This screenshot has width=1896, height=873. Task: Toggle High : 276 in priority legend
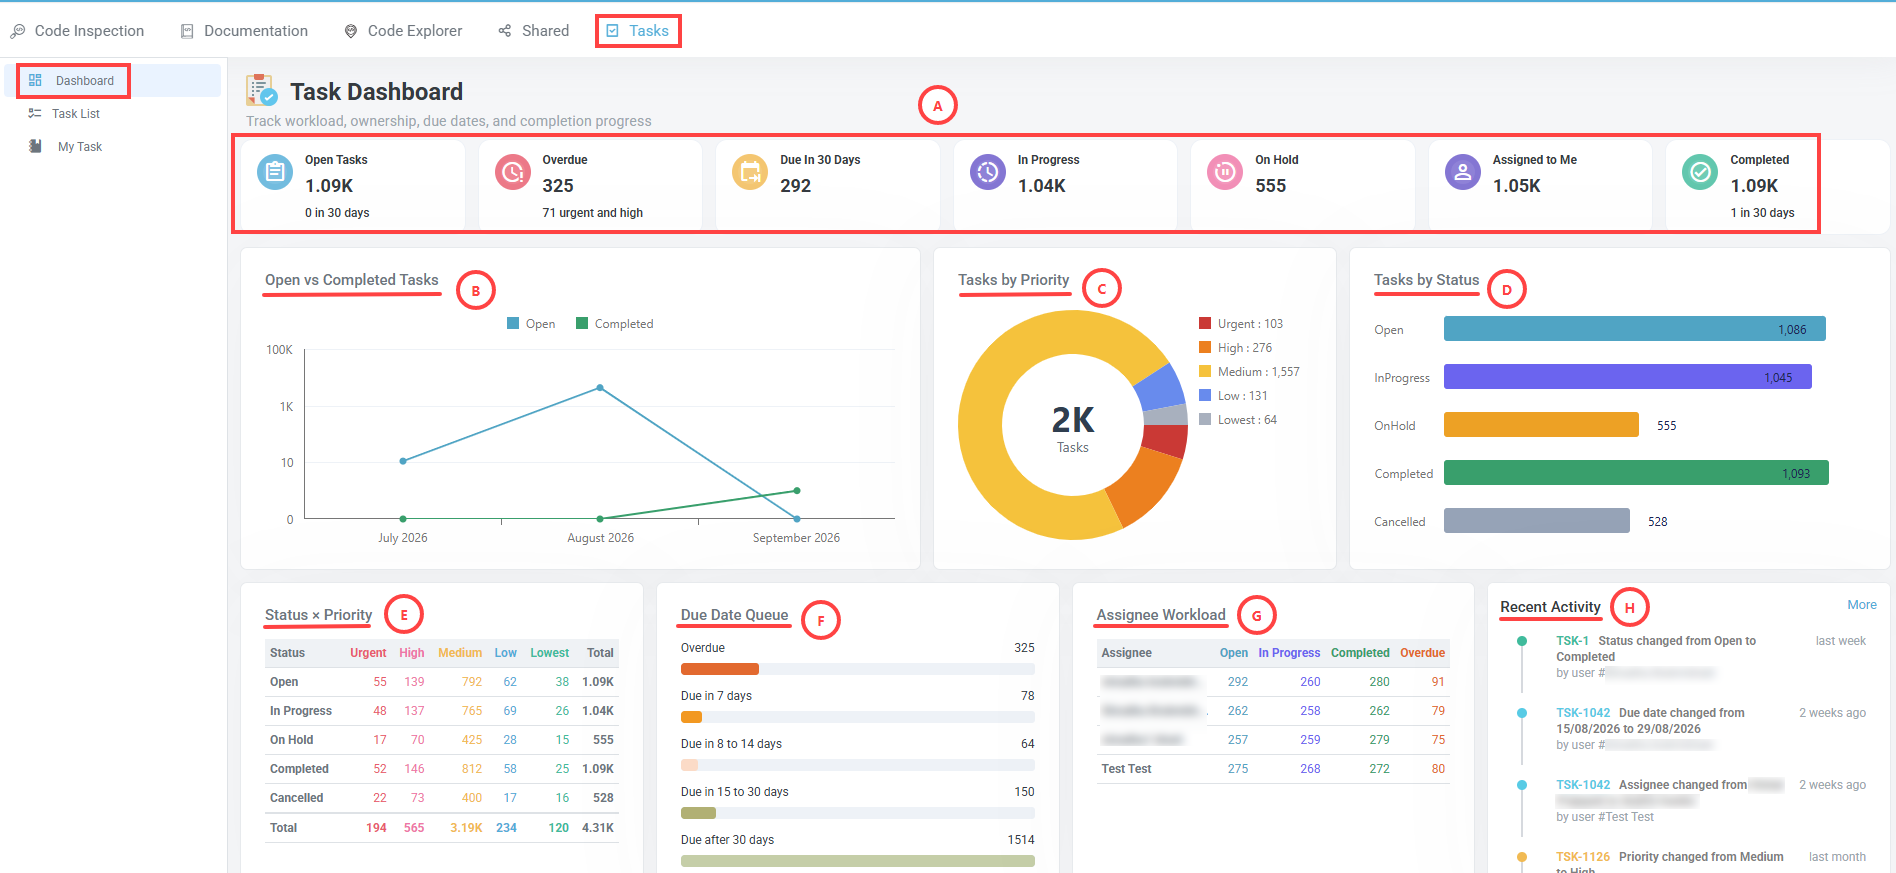point(1236,348)
